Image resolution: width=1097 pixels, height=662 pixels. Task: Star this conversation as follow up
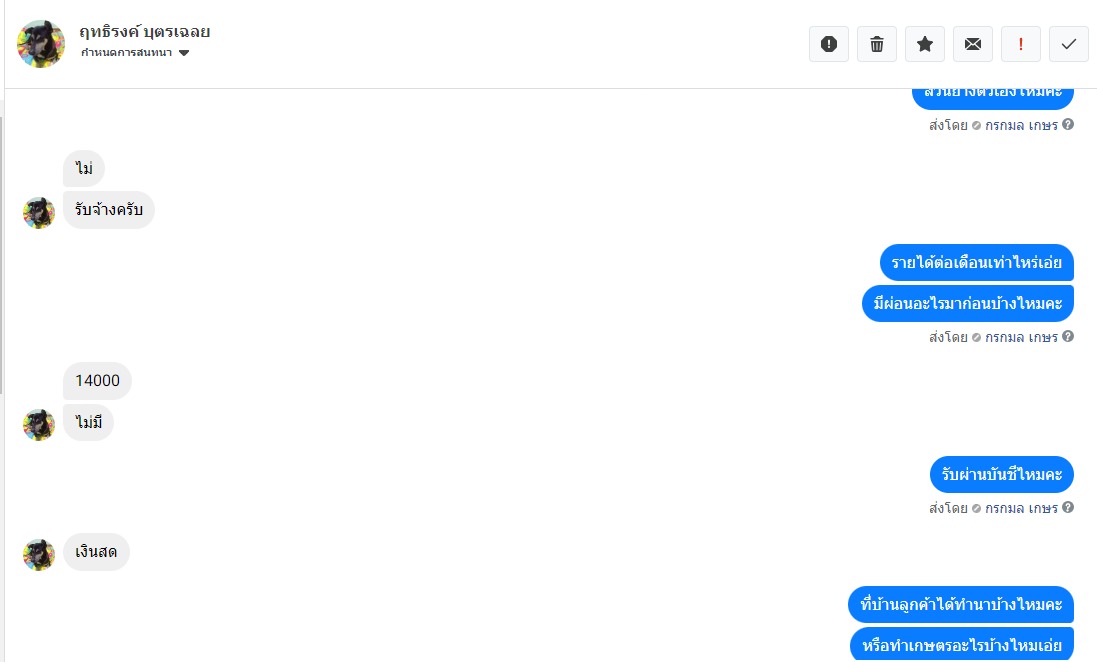(x=925, y=44)
